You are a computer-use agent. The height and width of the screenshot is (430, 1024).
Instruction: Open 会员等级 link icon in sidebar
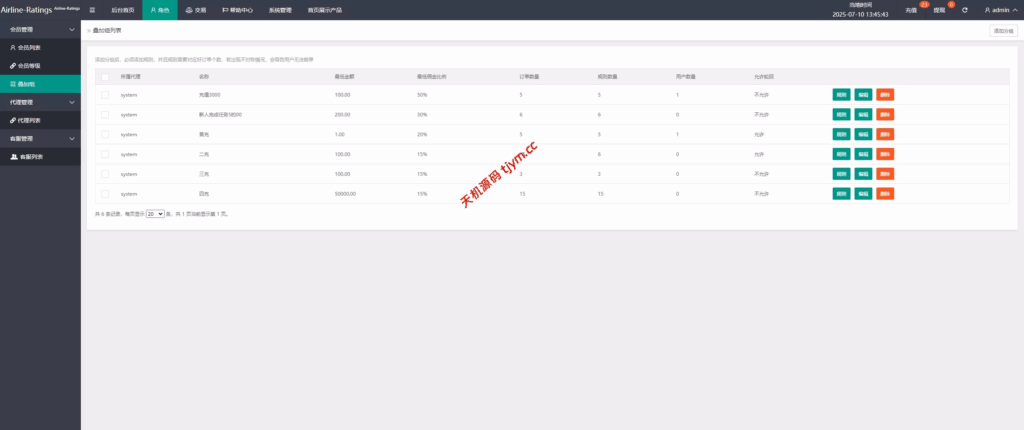13,65
